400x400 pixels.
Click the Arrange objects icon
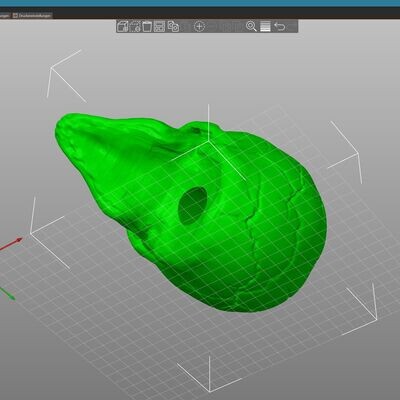[159, 26]
